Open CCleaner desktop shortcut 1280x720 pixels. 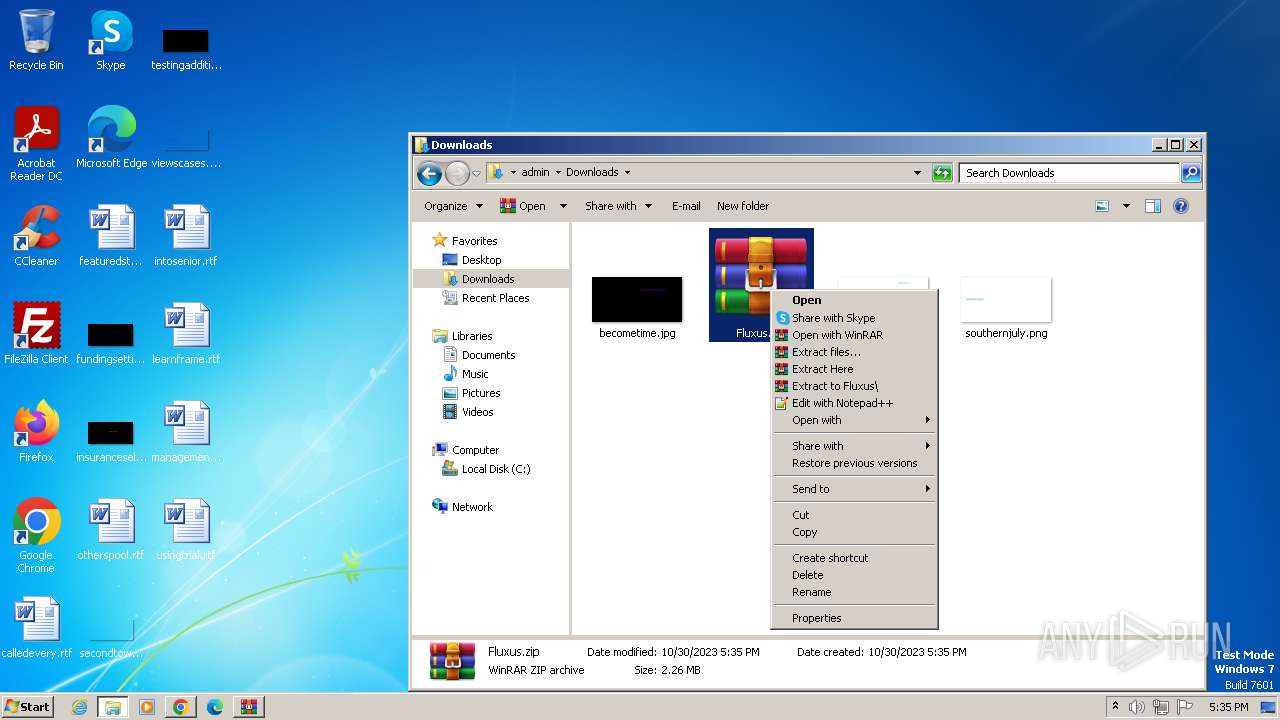[x=36, y=236]
